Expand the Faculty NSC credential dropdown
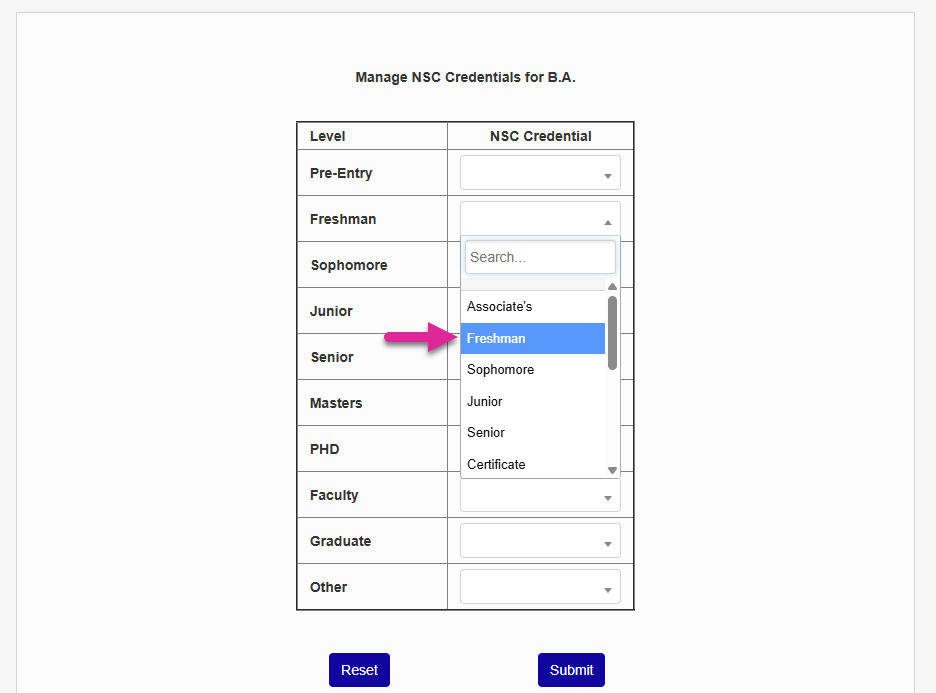Screen dimensions: 936x693 (540, 495)
